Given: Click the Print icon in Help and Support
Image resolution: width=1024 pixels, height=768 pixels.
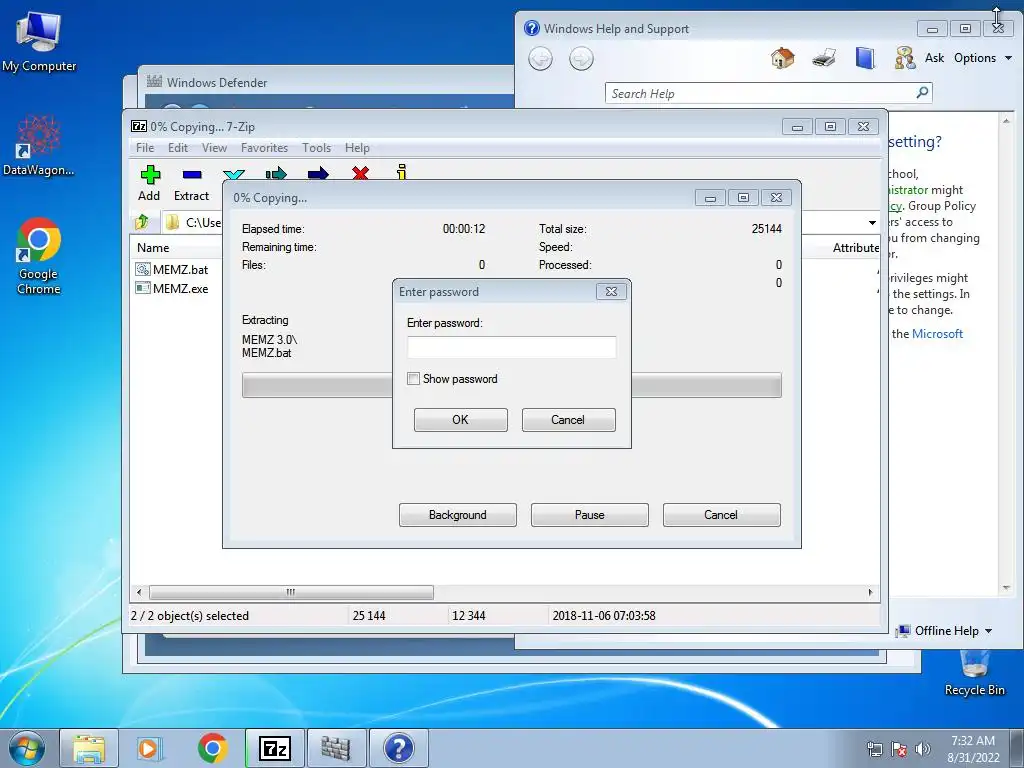Looking at the screenshot, I should (824, 58).
